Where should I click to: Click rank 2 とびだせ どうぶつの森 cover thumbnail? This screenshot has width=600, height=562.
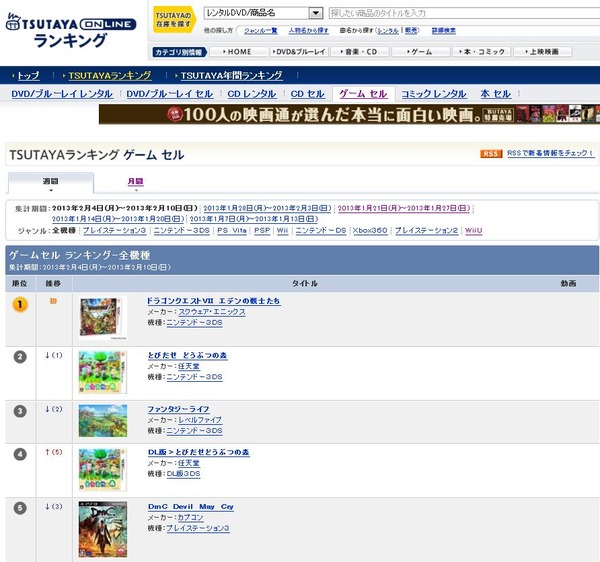[x=103, y=372]
